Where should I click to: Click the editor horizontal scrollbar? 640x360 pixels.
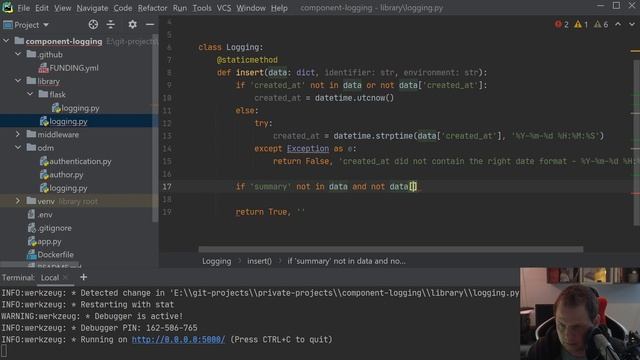[391, 249]
